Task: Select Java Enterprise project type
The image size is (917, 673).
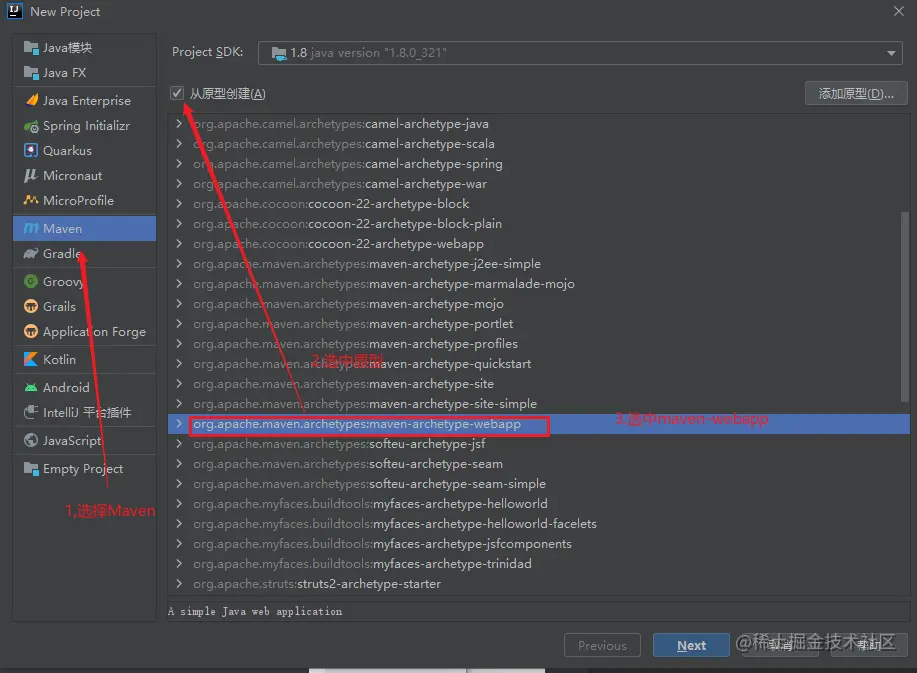Action: point(84,101)
